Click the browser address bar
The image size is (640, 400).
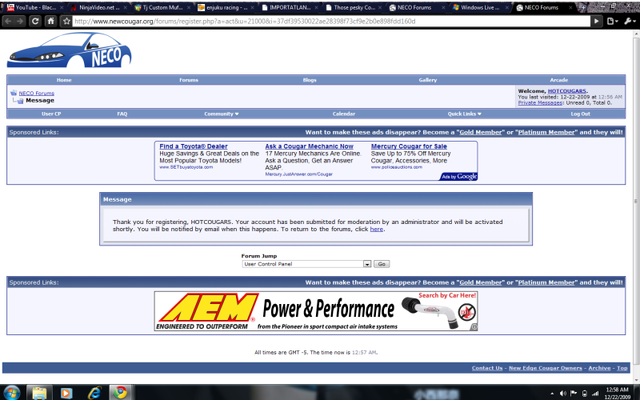[330, 21]
